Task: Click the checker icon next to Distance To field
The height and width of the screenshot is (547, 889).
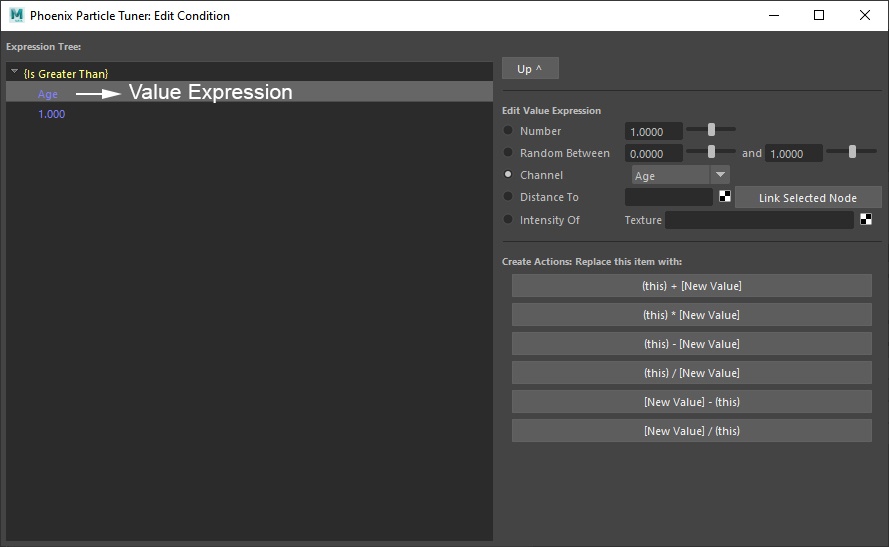Action: 725,197
